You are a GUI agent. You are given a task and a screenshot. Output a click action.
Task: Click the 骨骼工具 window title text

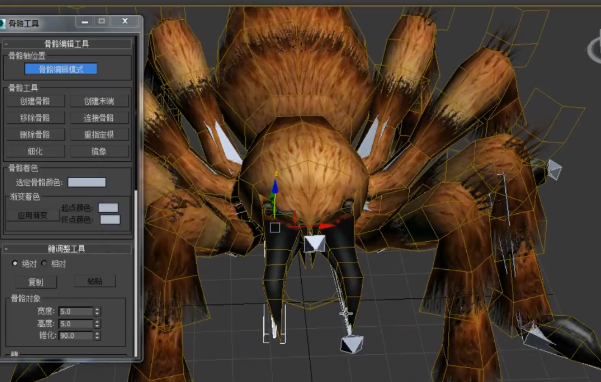pyautogui.click(x=24, y=24)
